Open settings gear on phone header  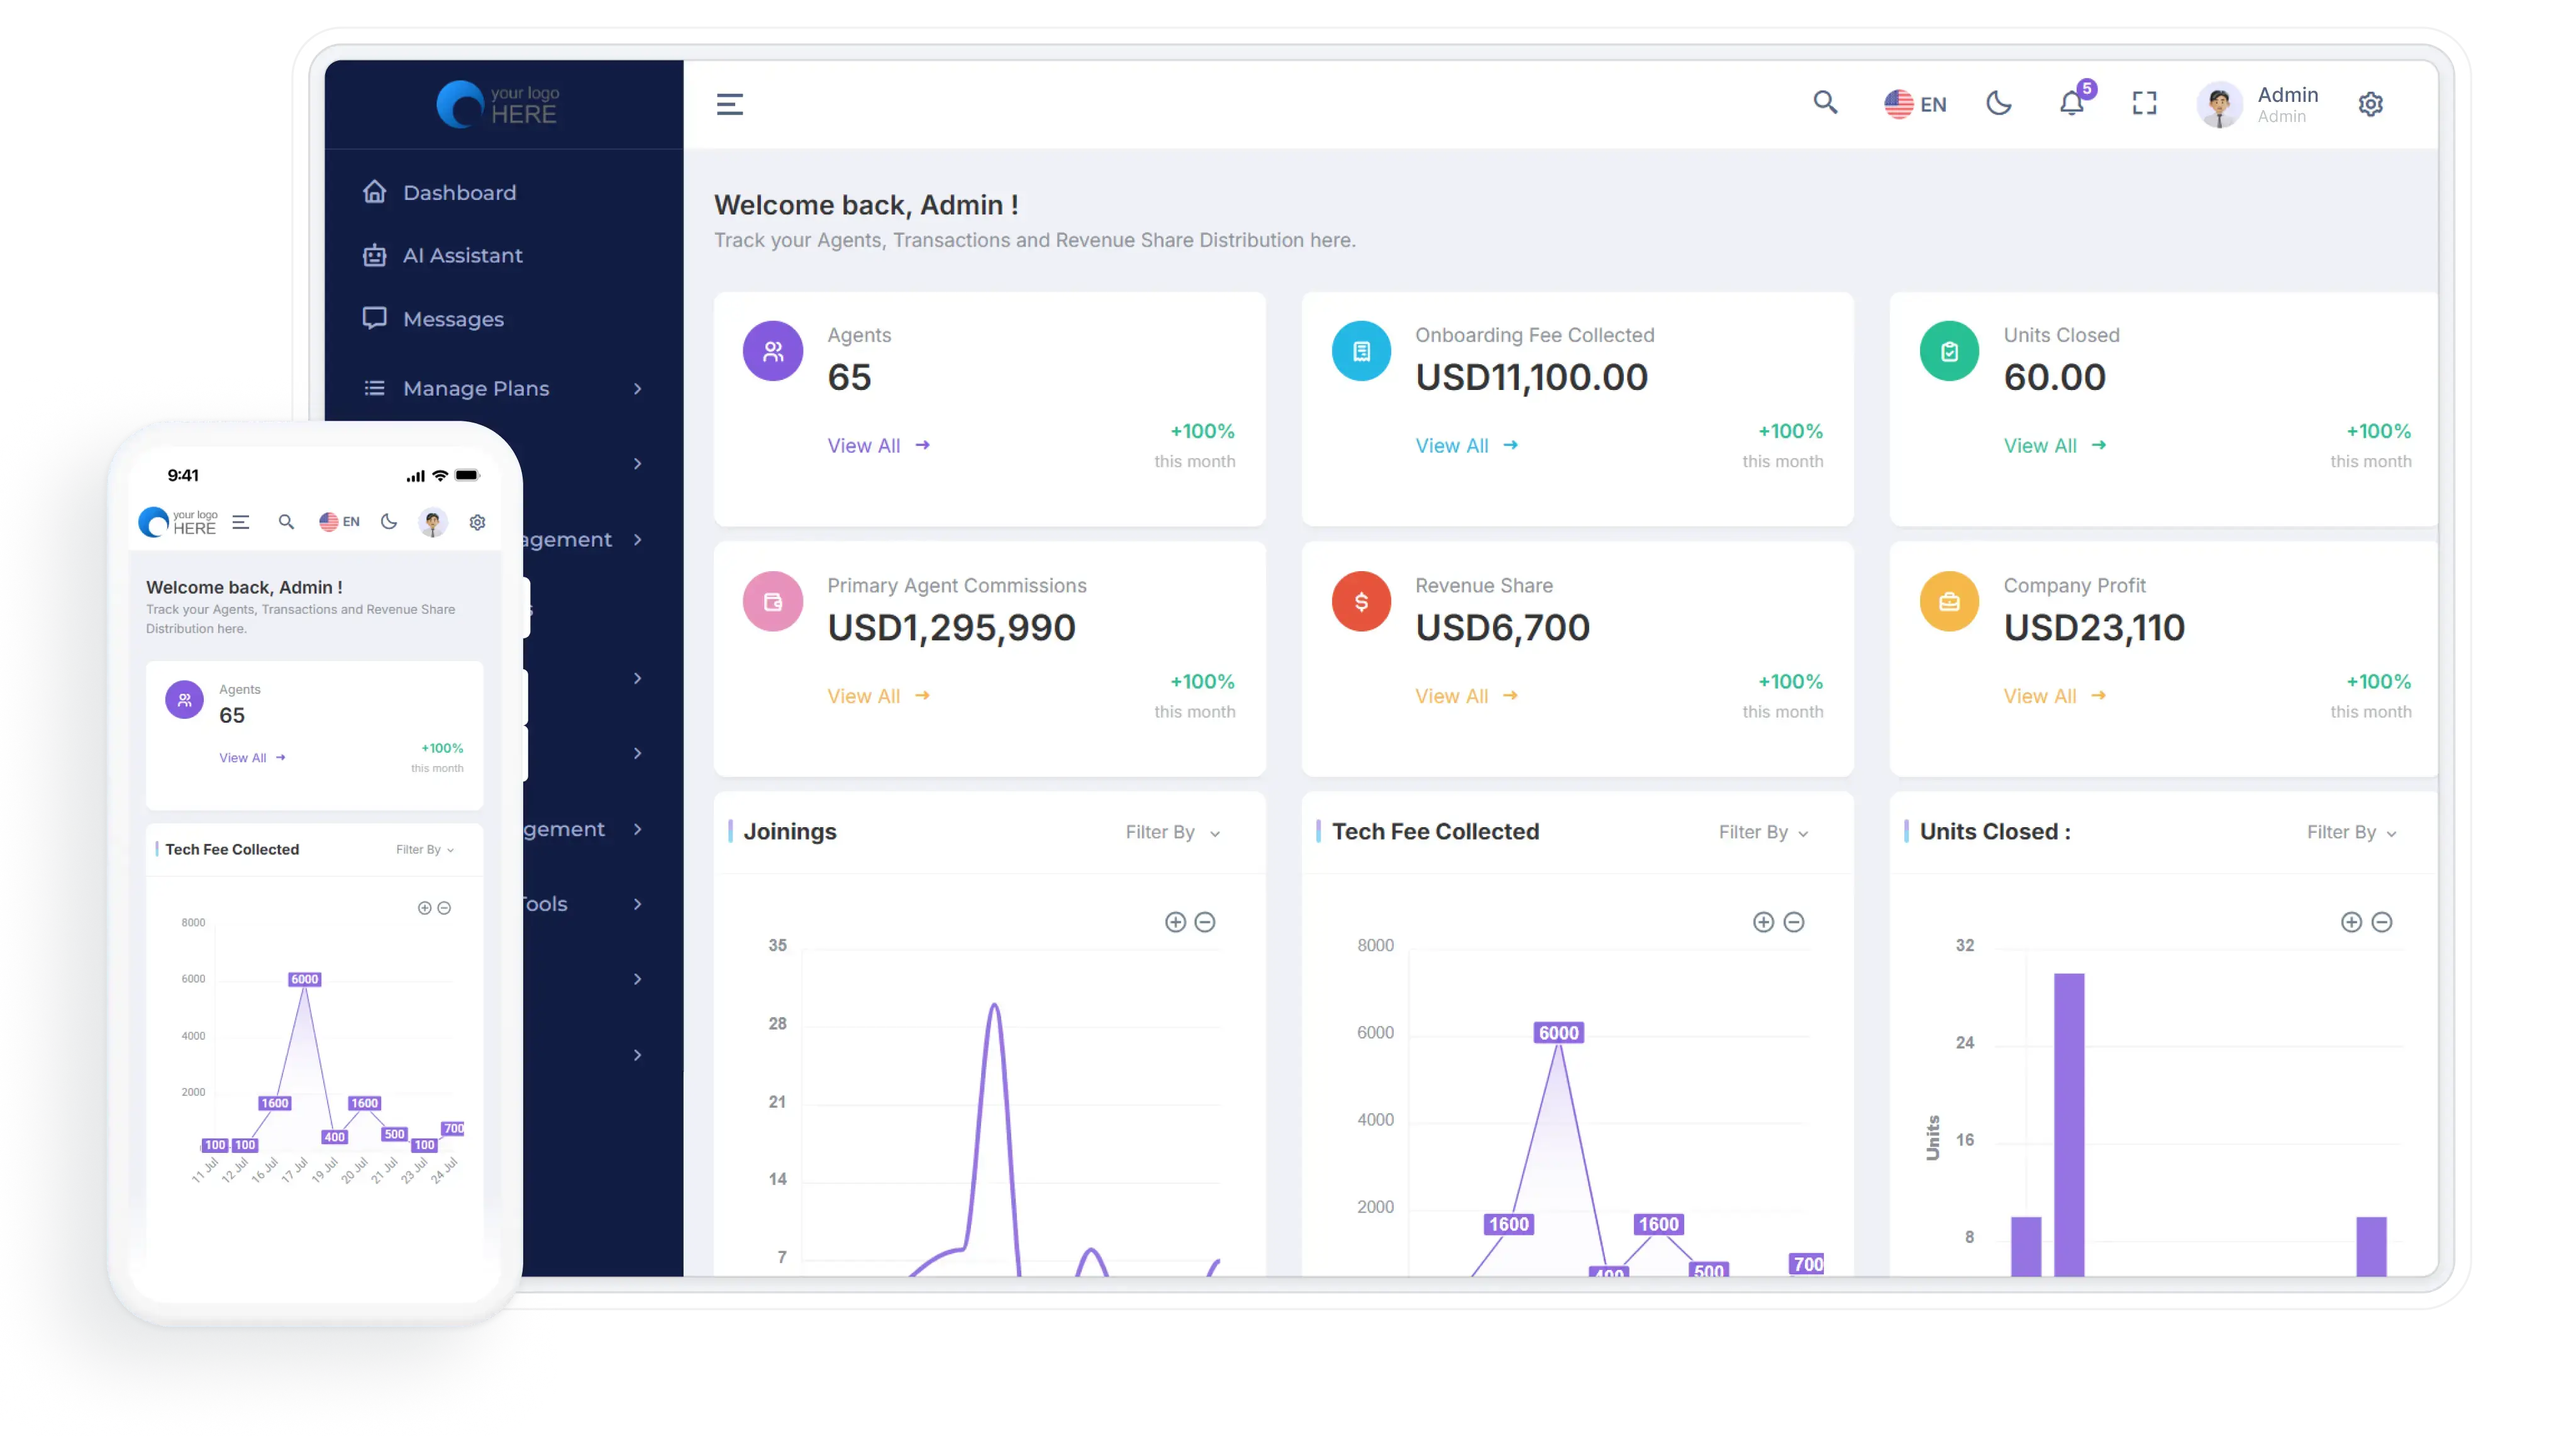(477, 522)
